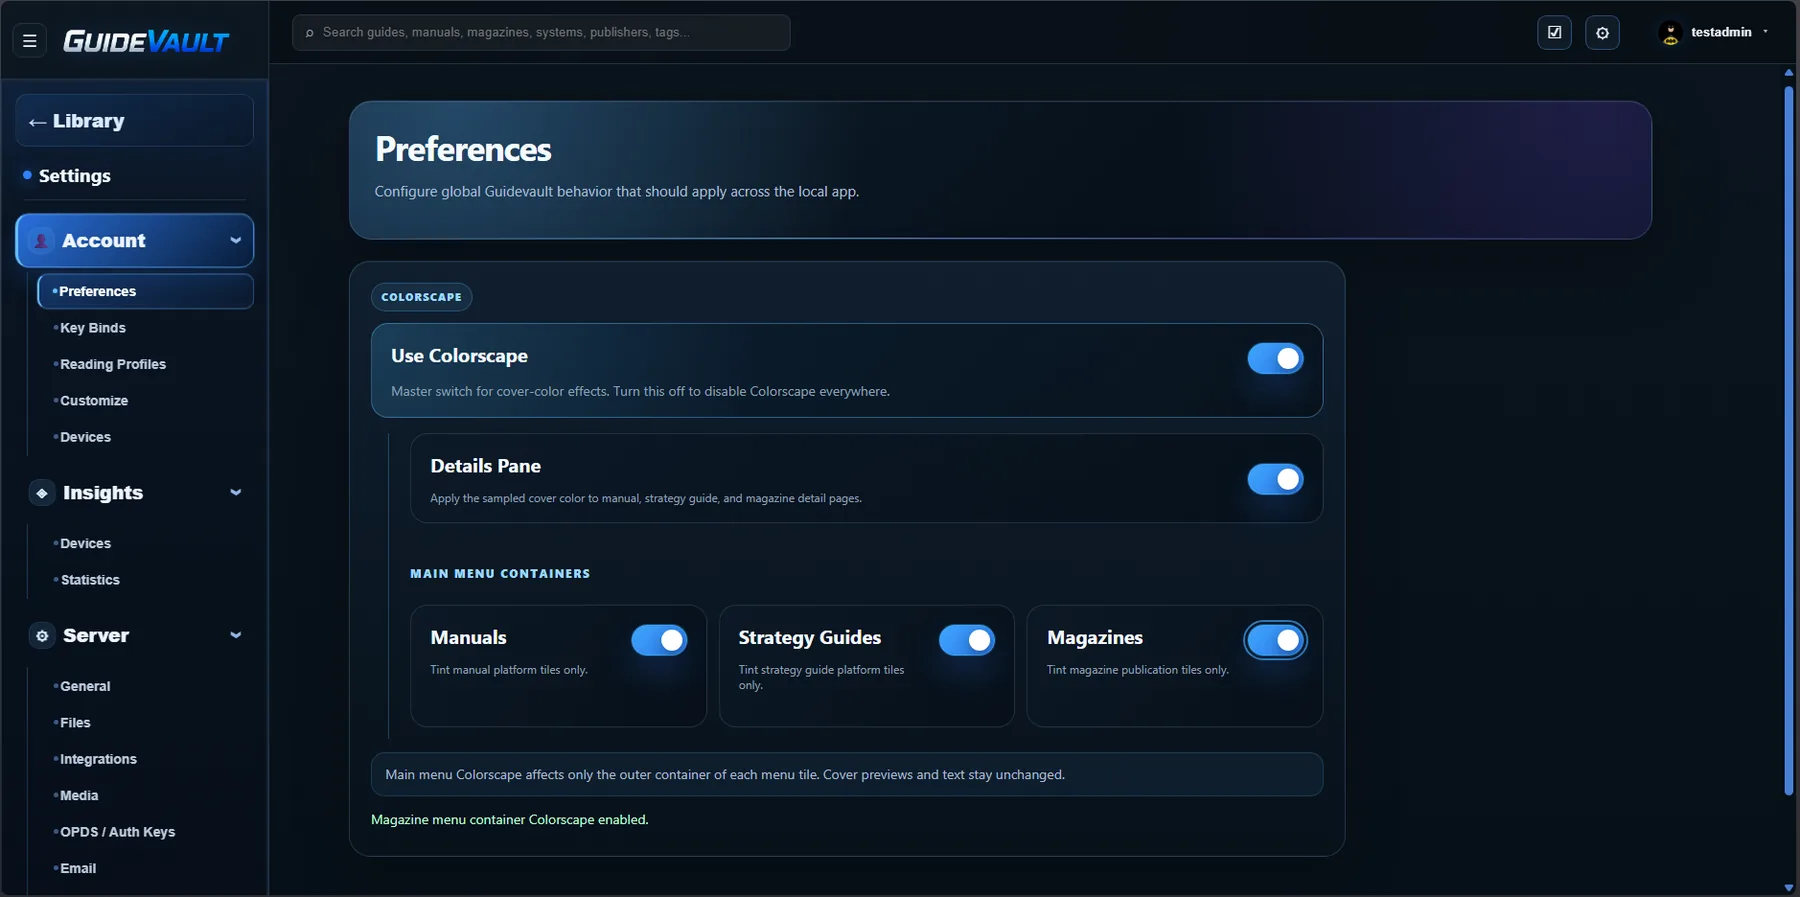Open the settings gear icon in top bar
Image resolution: width=1800 pixels, height=897 pixels.
click(1602, 33)
